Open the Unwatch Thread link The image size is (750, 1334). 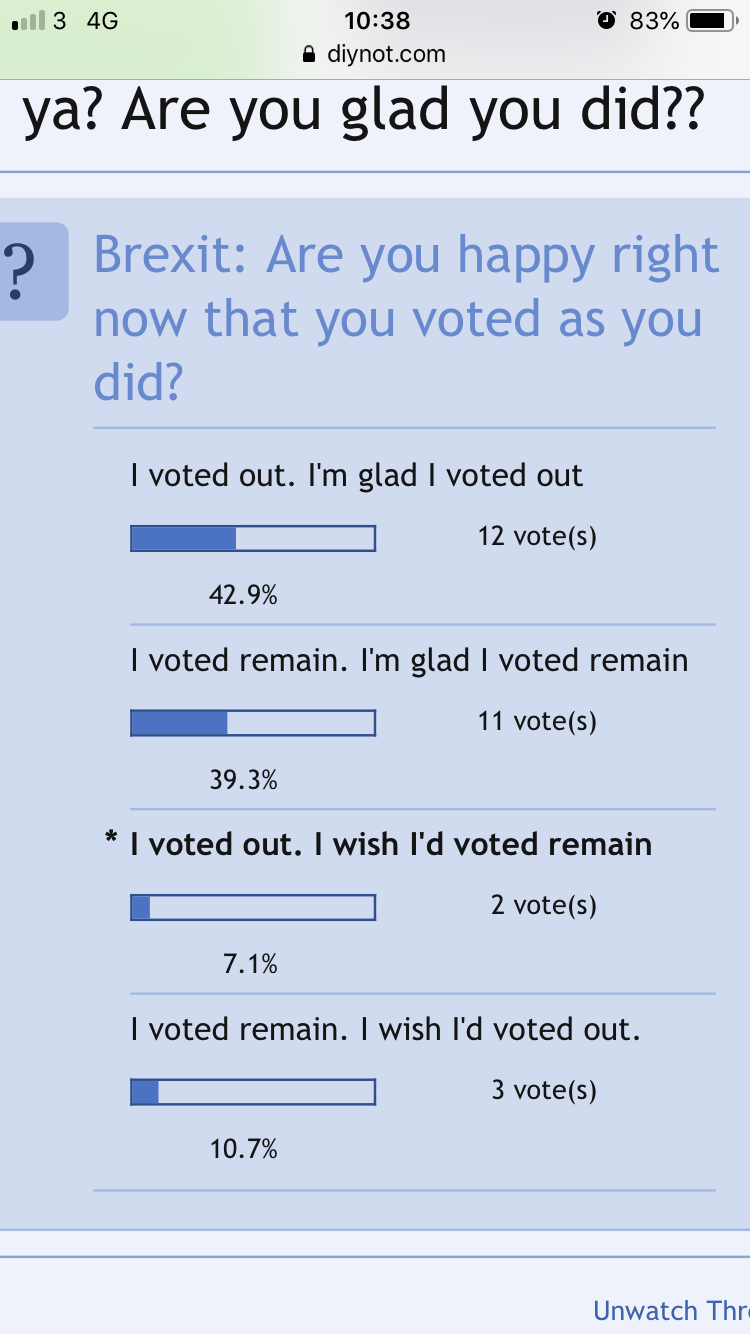tap(671, 1310)
